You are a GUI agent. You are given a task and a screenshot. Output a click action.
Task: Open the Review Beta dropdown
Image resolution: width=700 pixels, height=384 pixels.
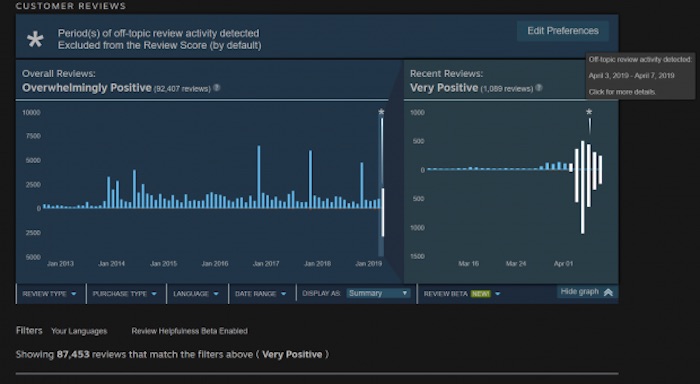pos(462,294)
